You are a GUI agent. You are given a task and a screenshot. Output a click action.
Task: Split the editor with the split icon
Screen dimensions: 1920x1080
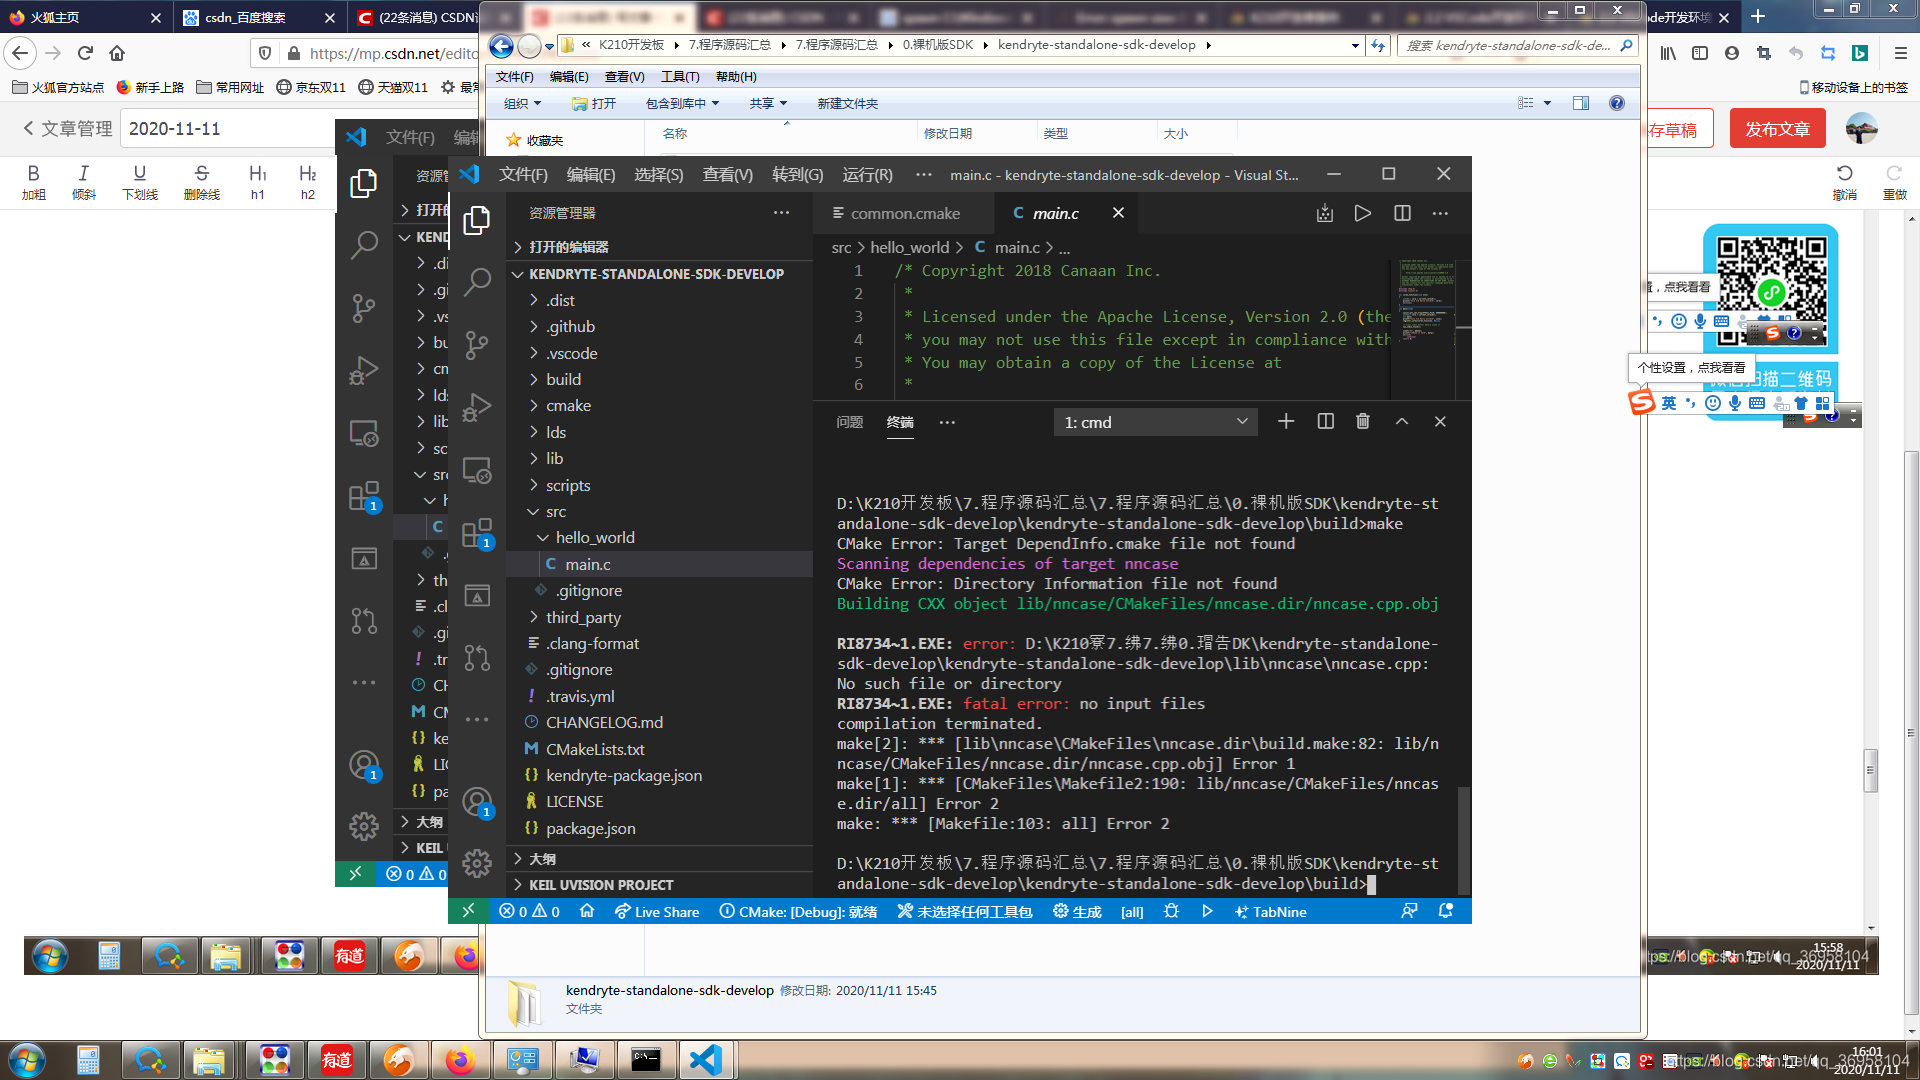pyautogui.click(x=1401, y=213)
